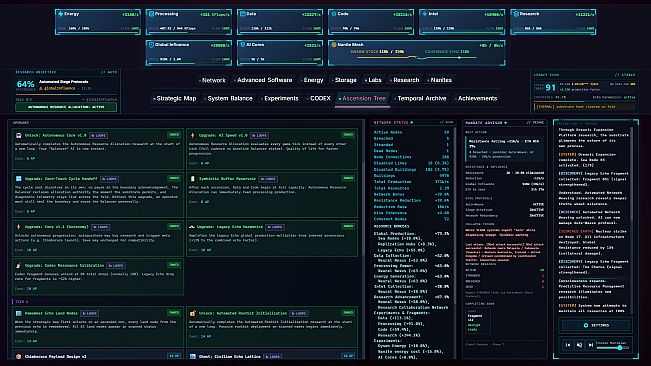
Task: Click the Symbiotic Buffer Reservoir icon
Action: (192, 179)
